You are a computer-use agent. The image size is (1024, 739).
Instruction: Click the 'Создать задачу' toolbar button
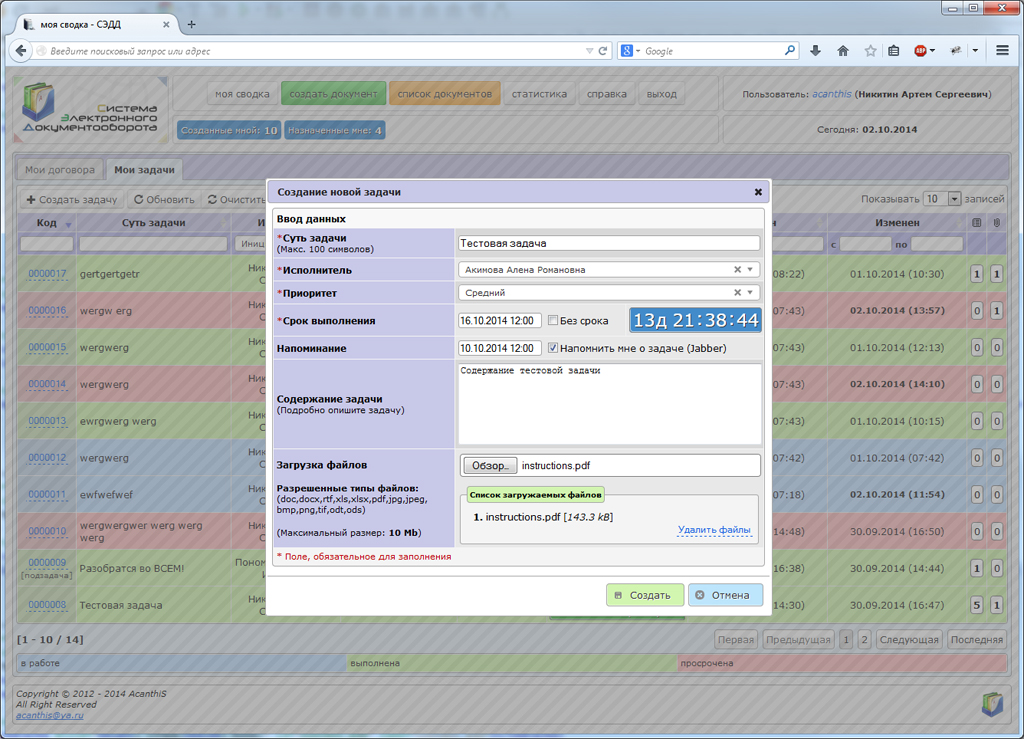(72, 199)
